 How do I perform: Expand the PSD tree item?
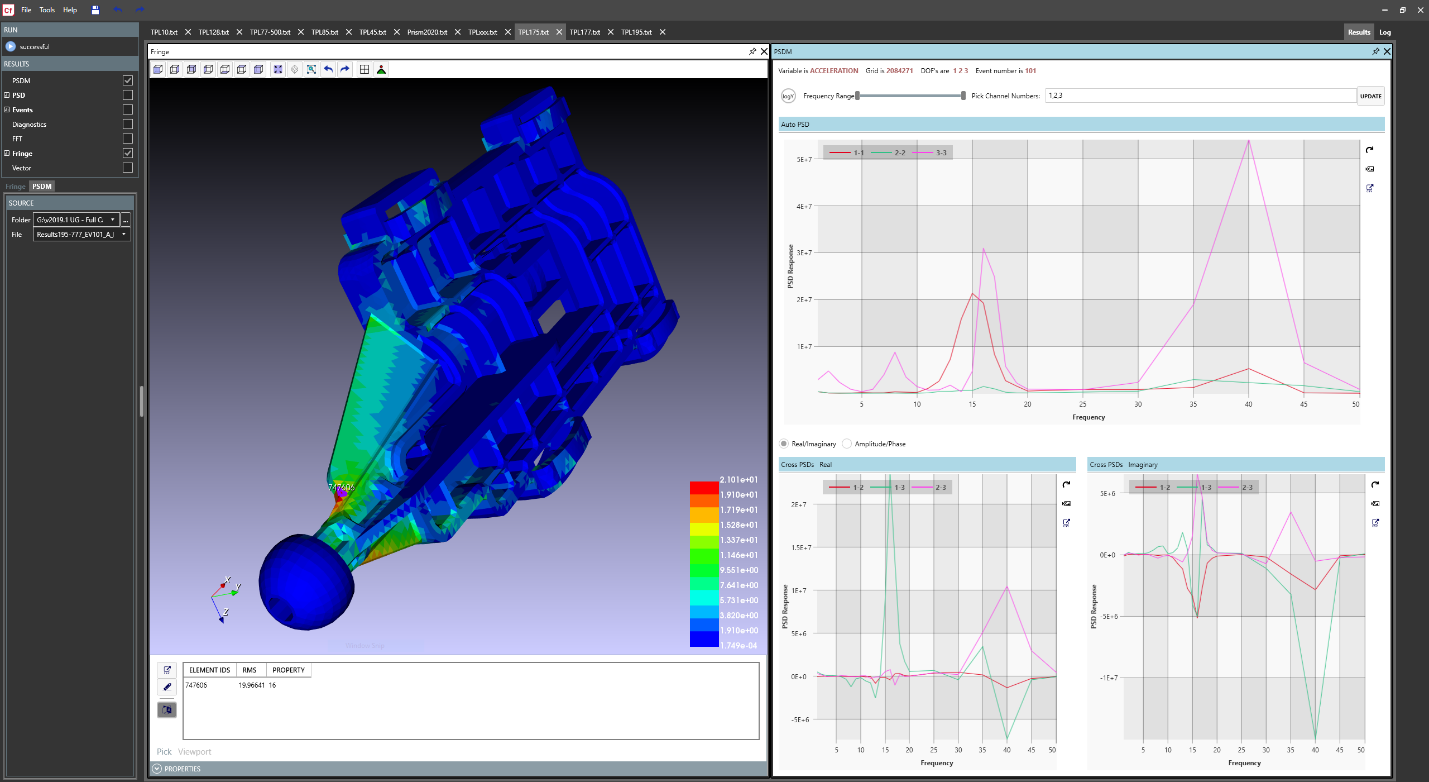(x=7, y=95)
